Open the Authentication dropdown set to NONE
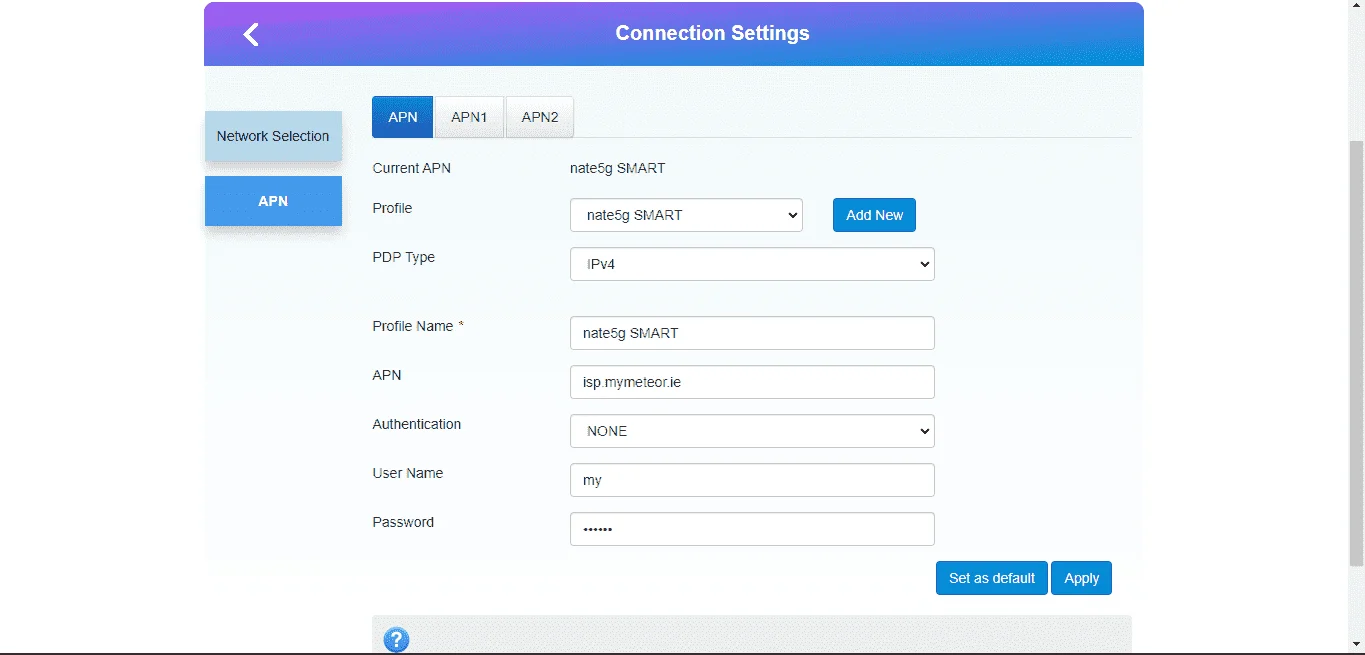The width and height of the screenshot is (1365, 655). [752, 431]
